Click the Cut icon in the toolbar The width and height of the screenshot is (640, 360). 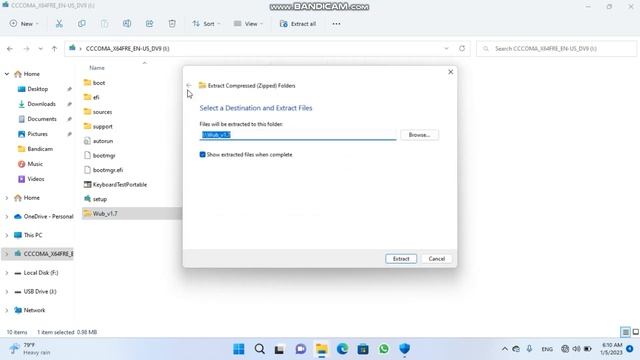coord(59,24)
